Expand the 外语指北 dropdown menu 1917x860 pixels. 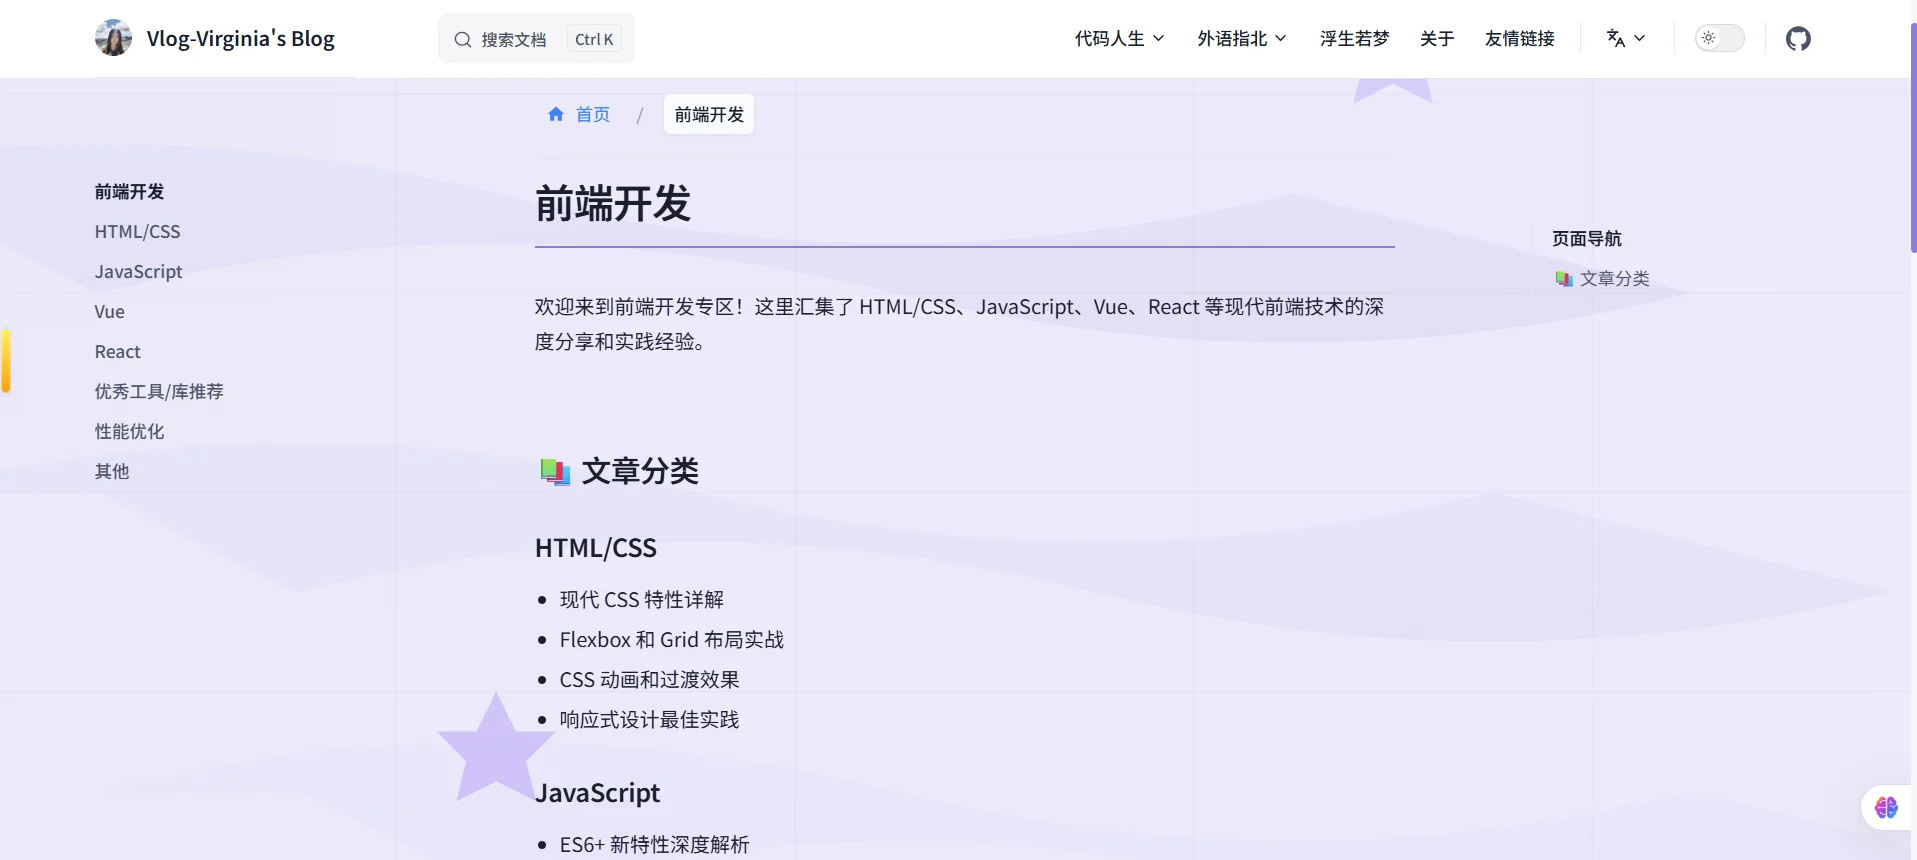1241,39
